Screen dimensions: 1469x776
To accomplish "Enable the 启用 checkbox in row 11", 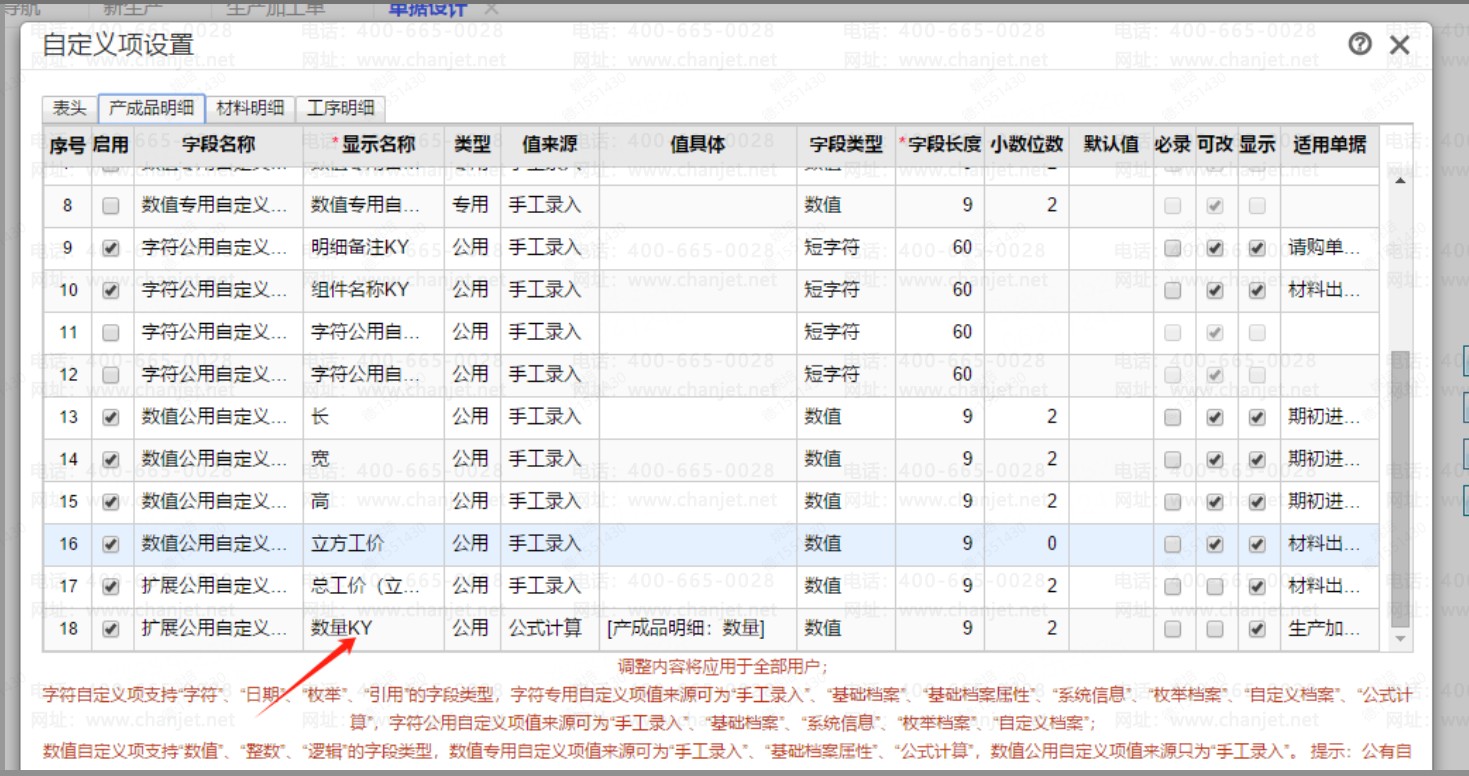I will [111, 332].
